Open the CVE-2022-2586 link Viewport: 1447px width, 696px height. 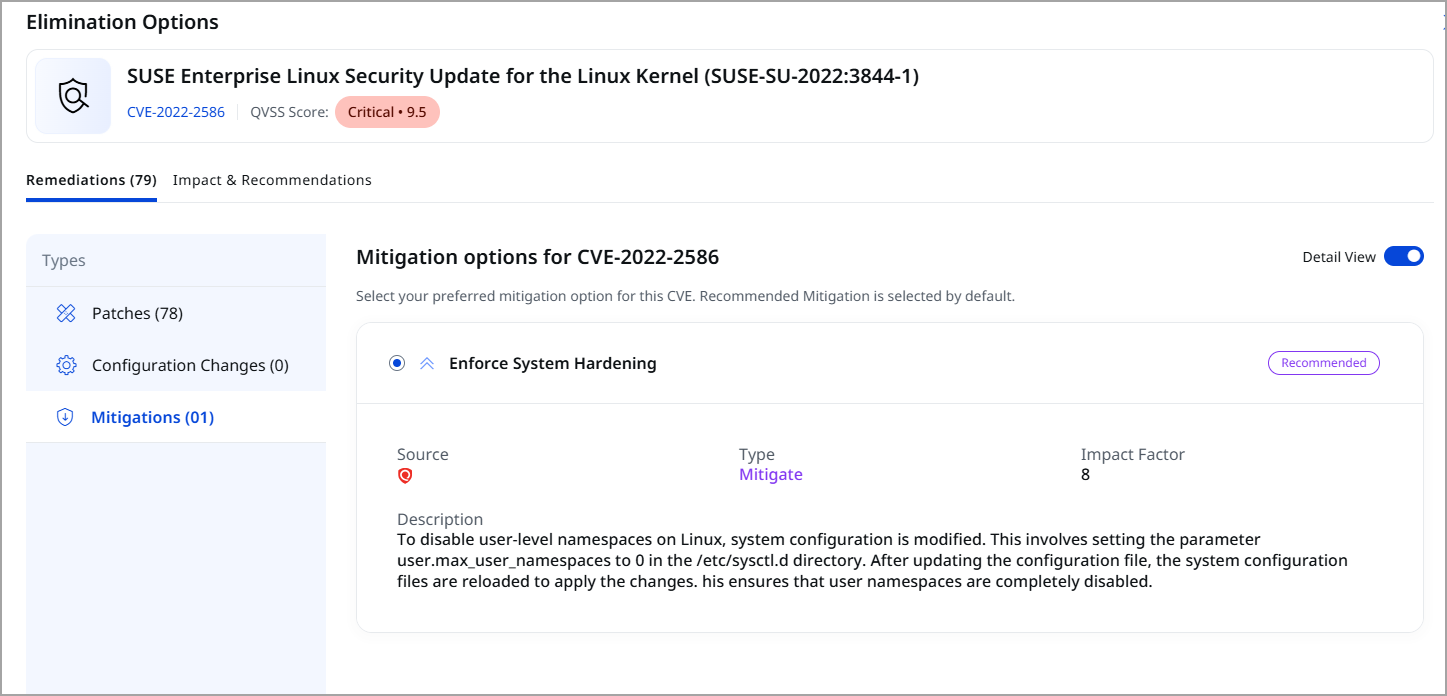(x=176, y=112)
